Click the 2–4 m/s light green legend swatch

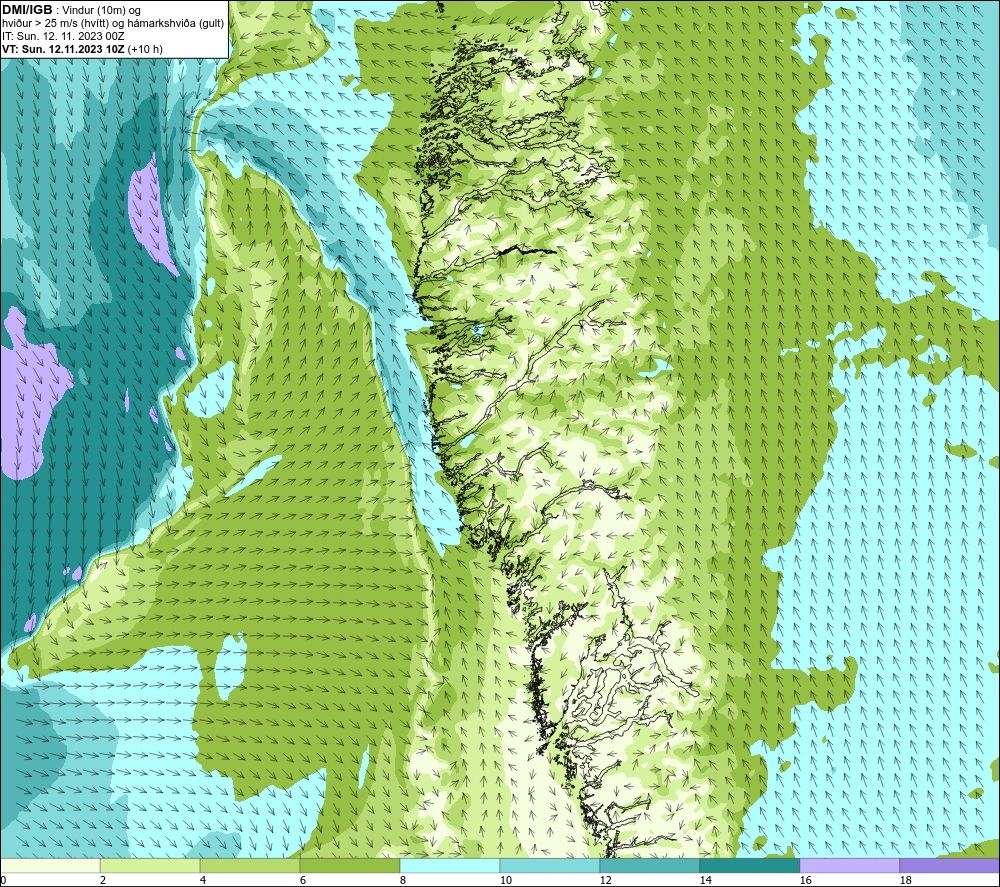click(x=150, y=866)
